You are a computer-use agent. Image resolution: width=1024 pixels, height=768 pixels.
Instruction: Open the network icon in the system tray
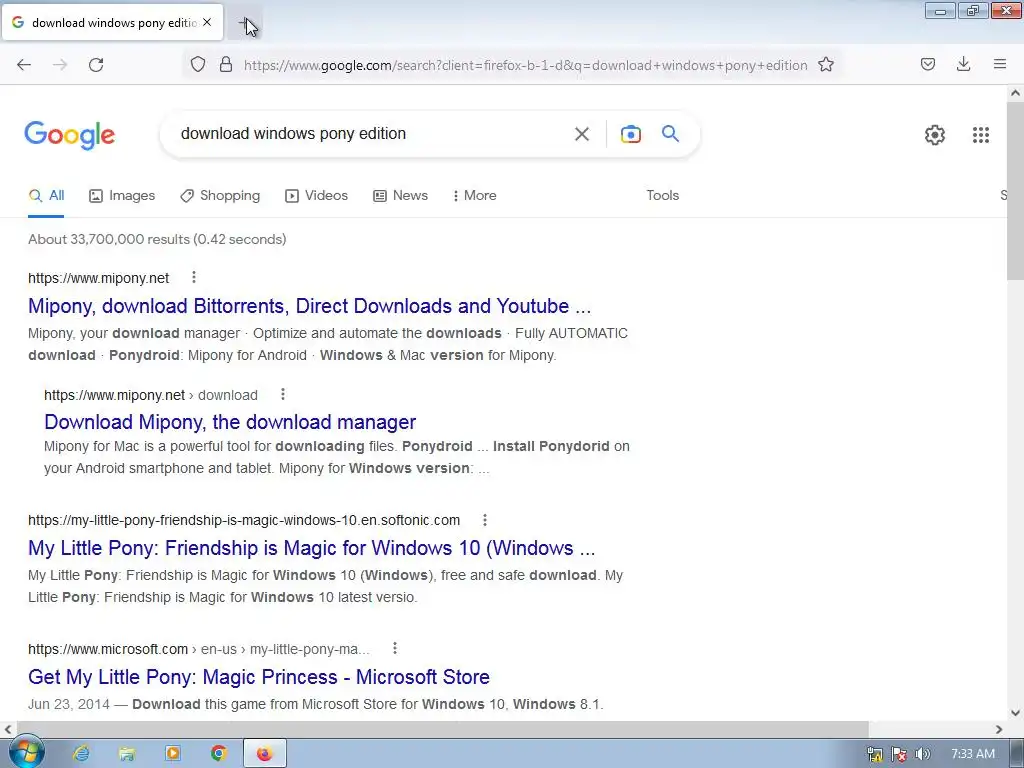(x=875, y=754)
